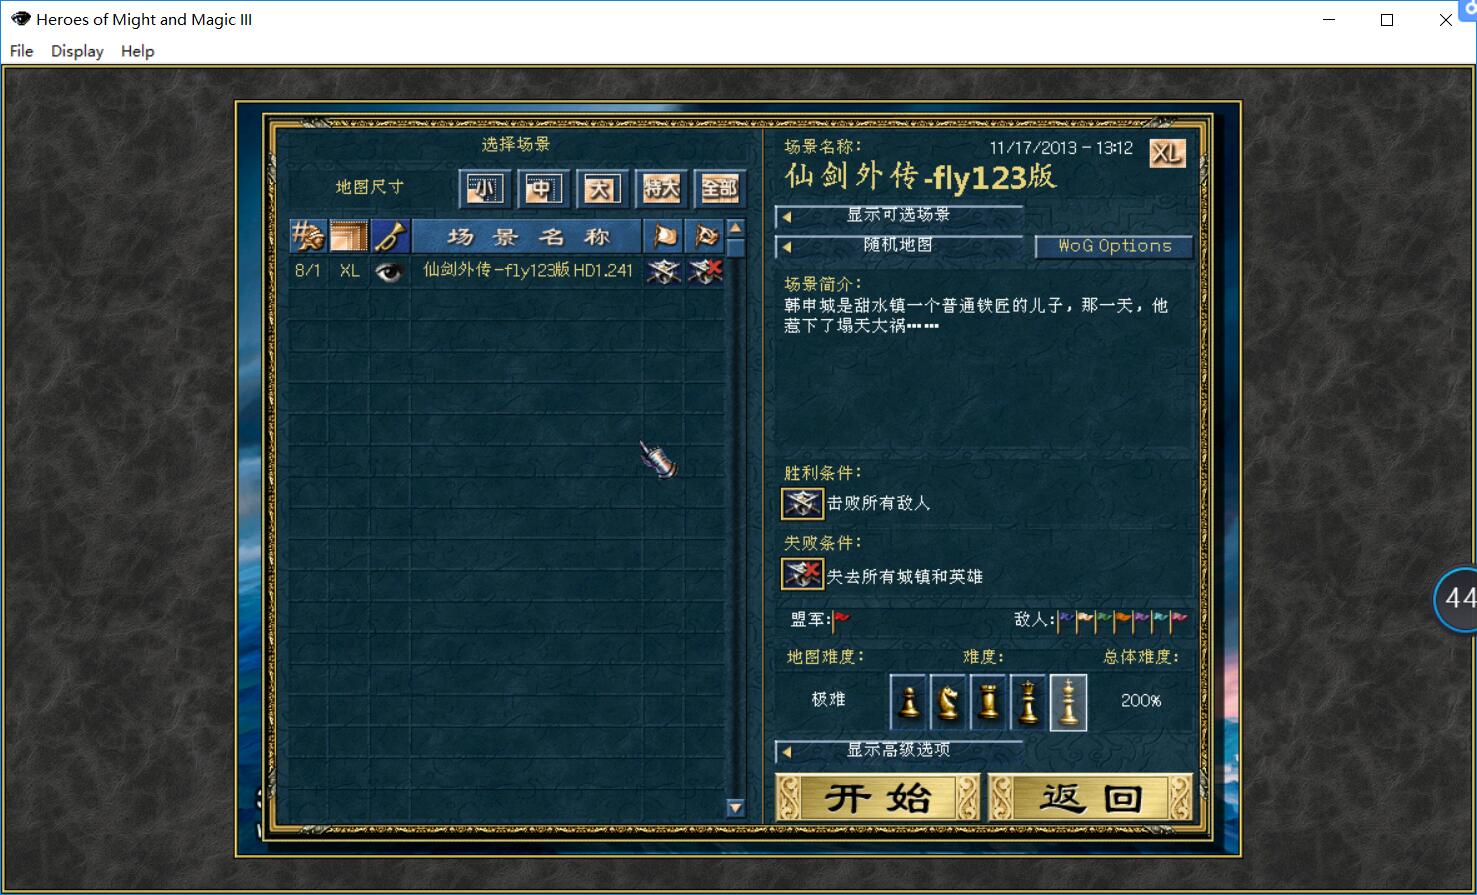
Task: Sort by map version horn icon
Action: [390, 237]
